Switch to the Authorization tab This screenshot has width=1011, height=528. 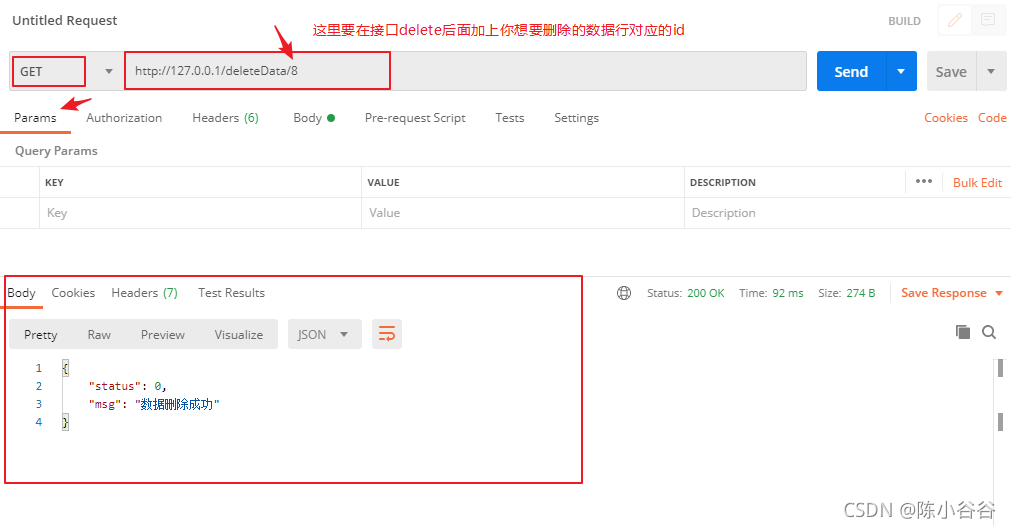[124, 118]
